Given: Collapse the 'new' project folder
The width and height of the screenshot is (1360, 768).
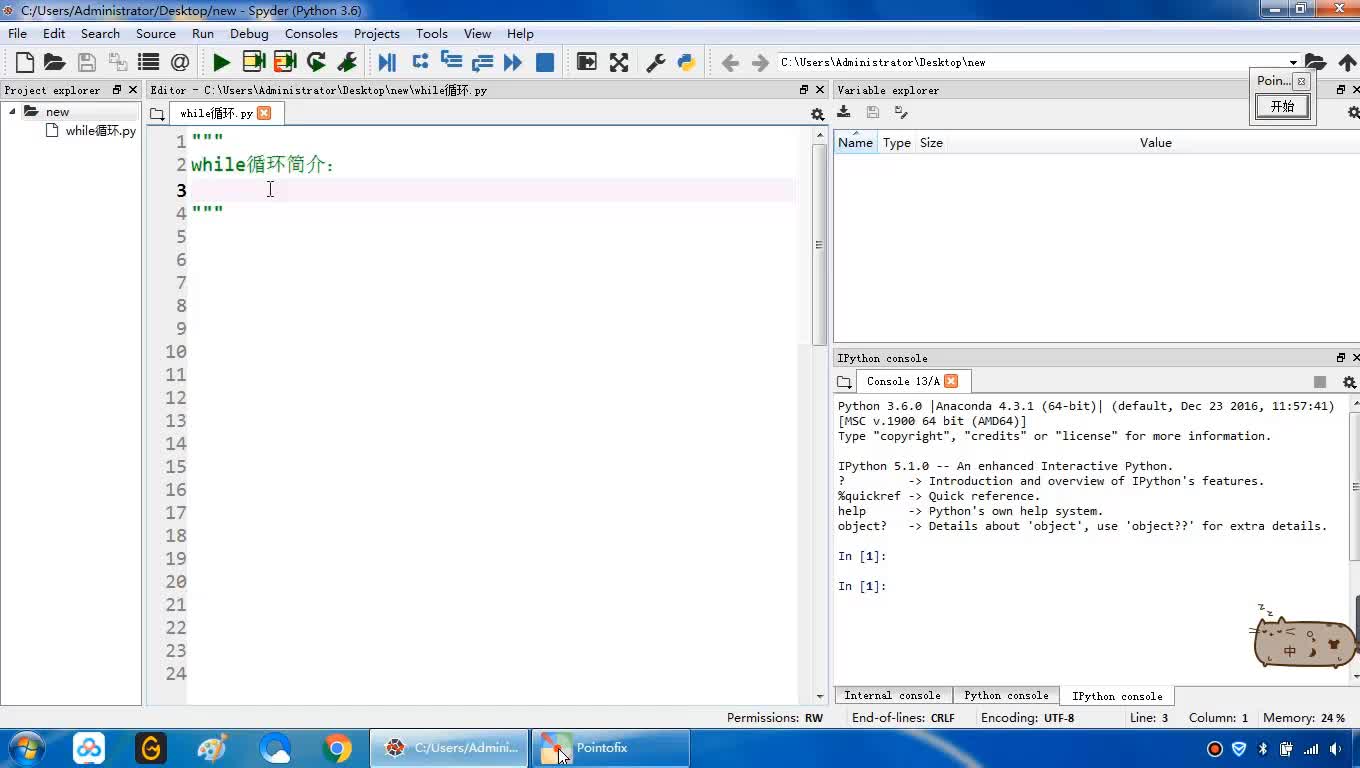Looking at the screenshot, I should tap(13, 112).
